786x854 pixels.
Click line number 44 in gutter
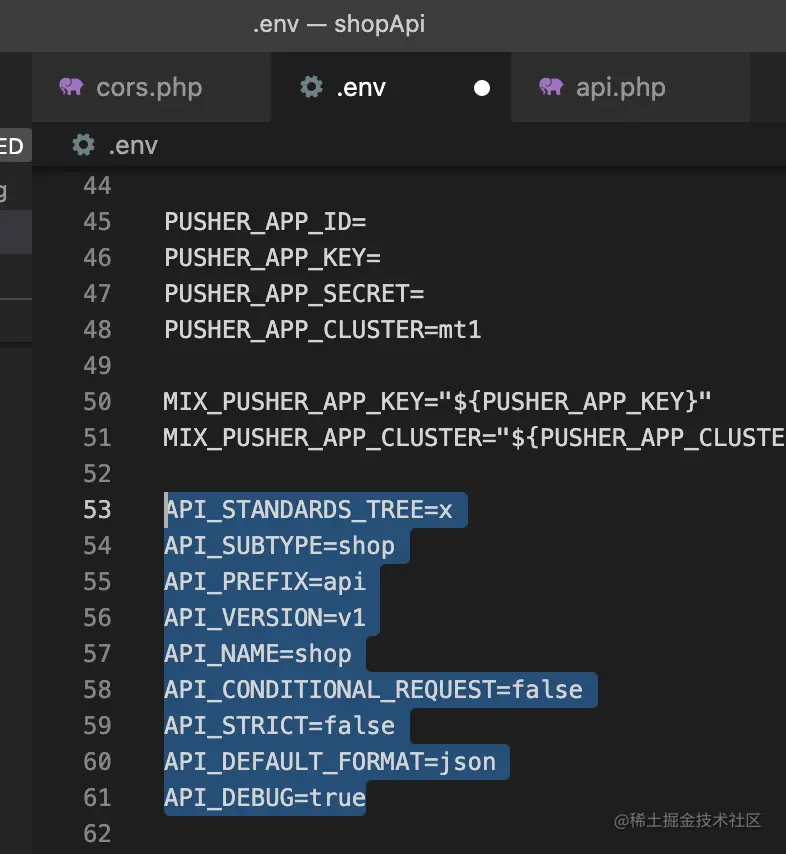click(x=98, y=186)
